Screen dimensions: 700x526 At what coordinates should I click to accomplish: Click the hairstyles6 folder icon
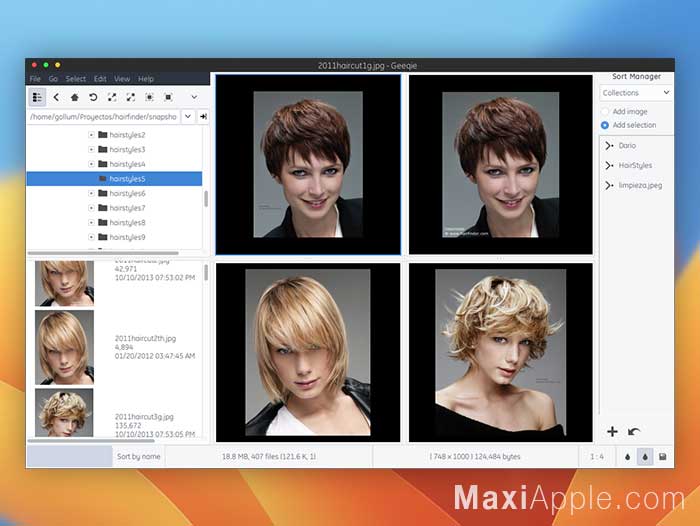(103, 193)
